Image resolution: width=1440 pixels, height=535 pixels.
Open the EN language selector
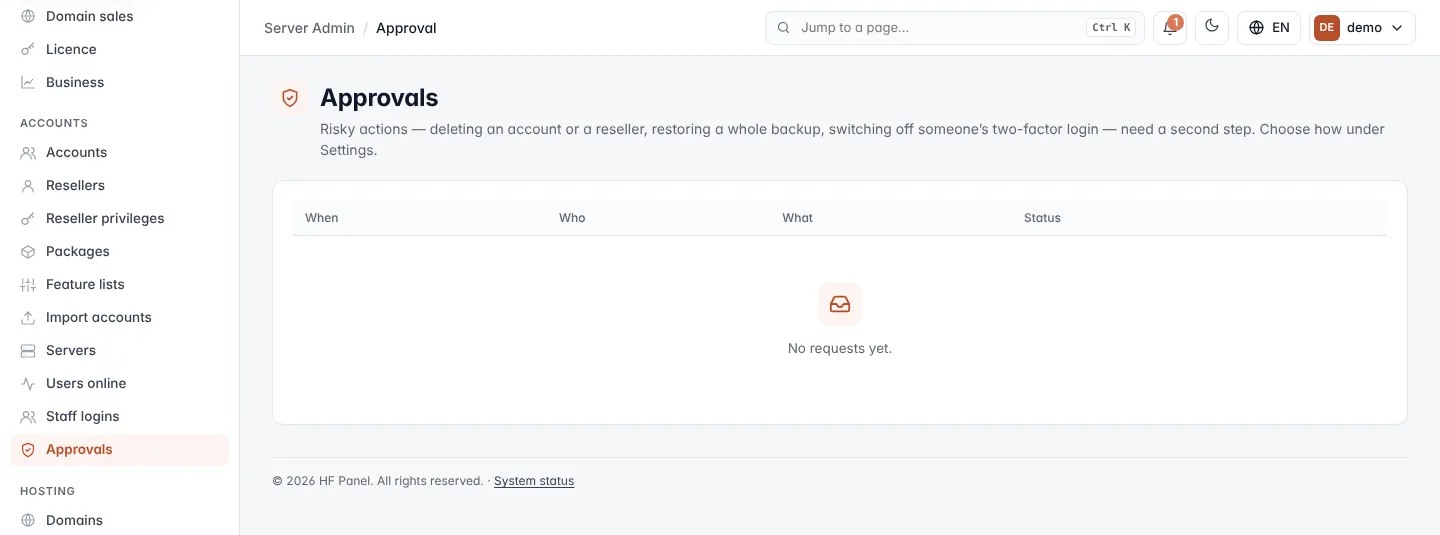click(1269, 28)
